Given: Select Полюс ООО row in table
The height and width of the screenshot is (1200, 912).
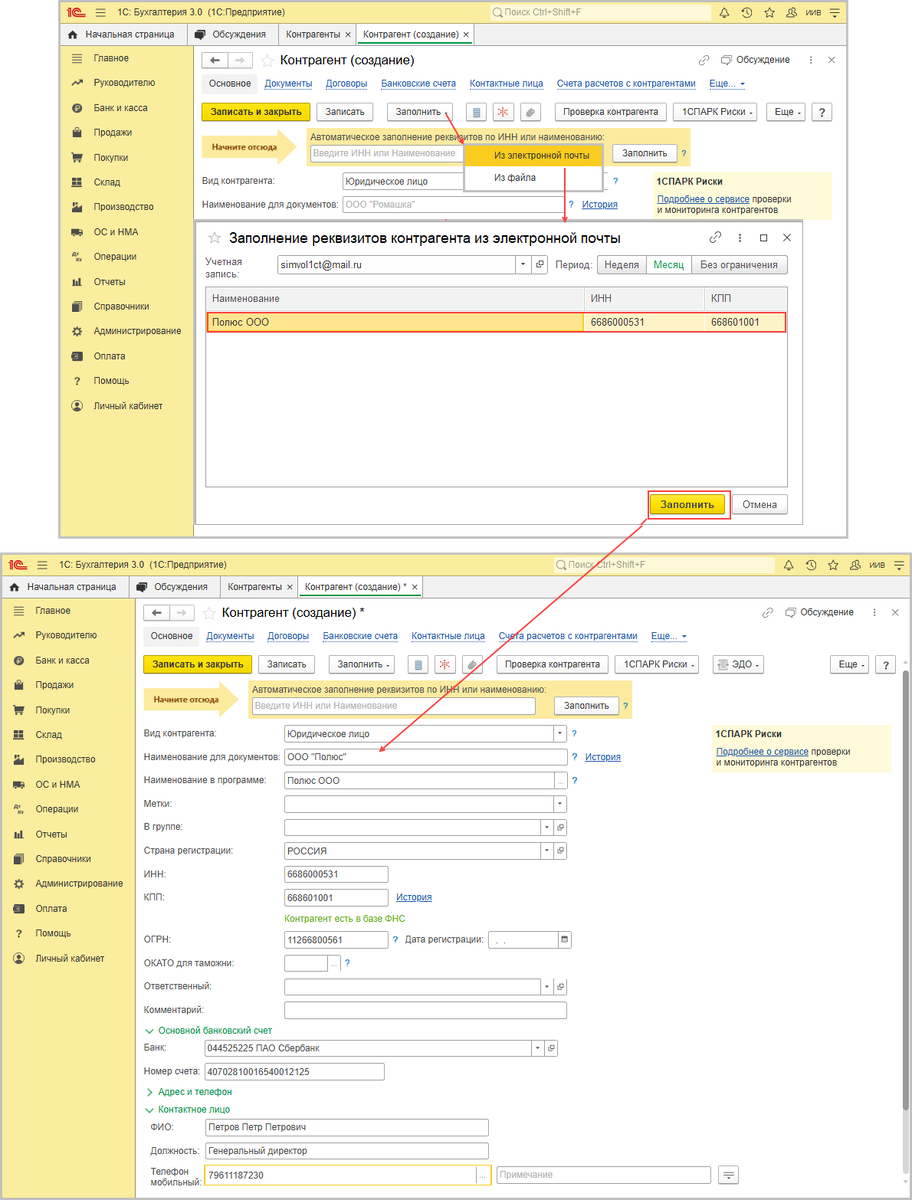Looking at the screenshot, I should tap(496, 322).
